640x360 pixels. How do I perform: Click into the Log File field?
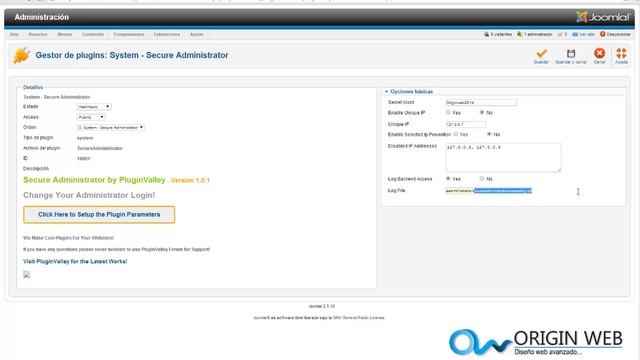point(489,191)
